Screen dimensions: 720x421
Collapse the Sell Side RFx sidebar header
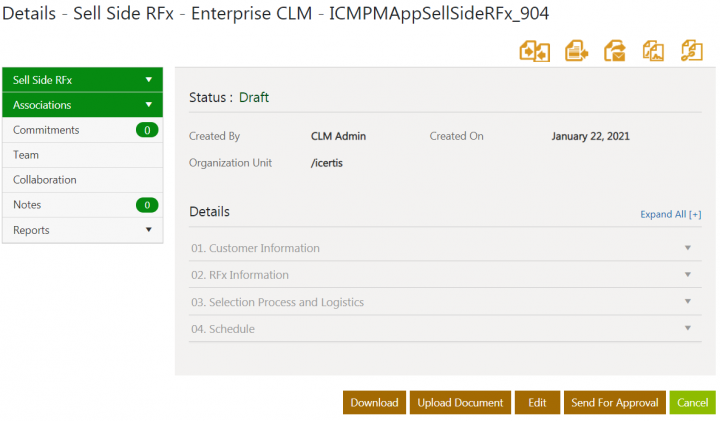coord(148,79)
